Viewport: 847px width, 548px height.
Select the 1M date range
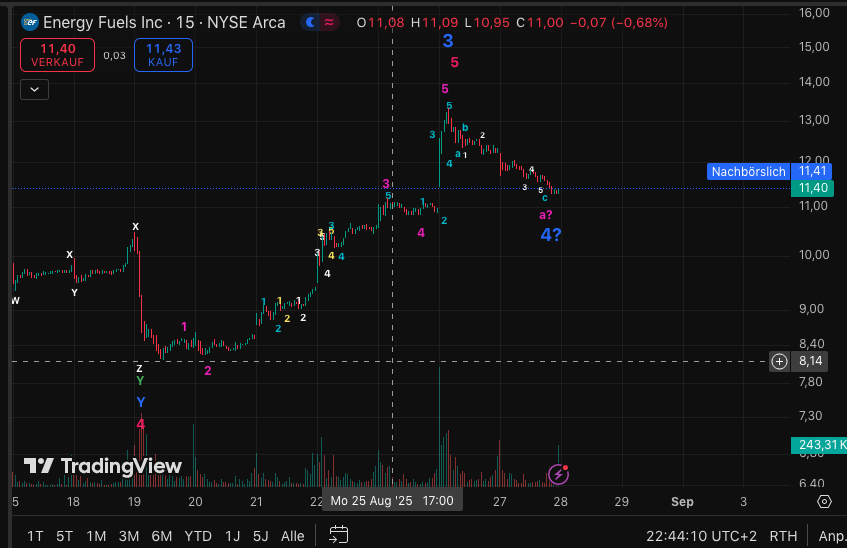(96, 536)
